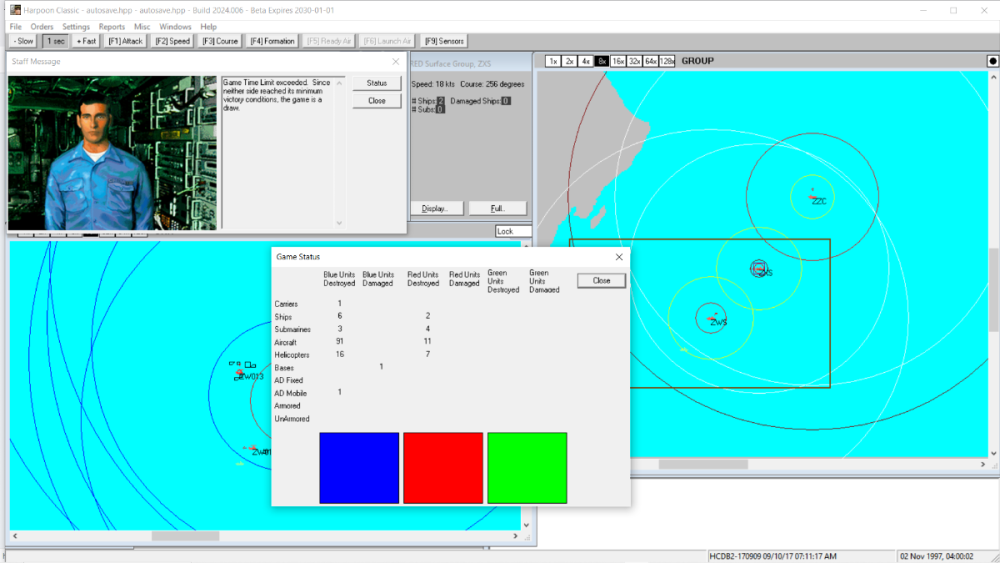Image resolution: width=1000 pixels, height=563 pixels.
Task: Click the blue color swatch
Action: tap(359, 468)
